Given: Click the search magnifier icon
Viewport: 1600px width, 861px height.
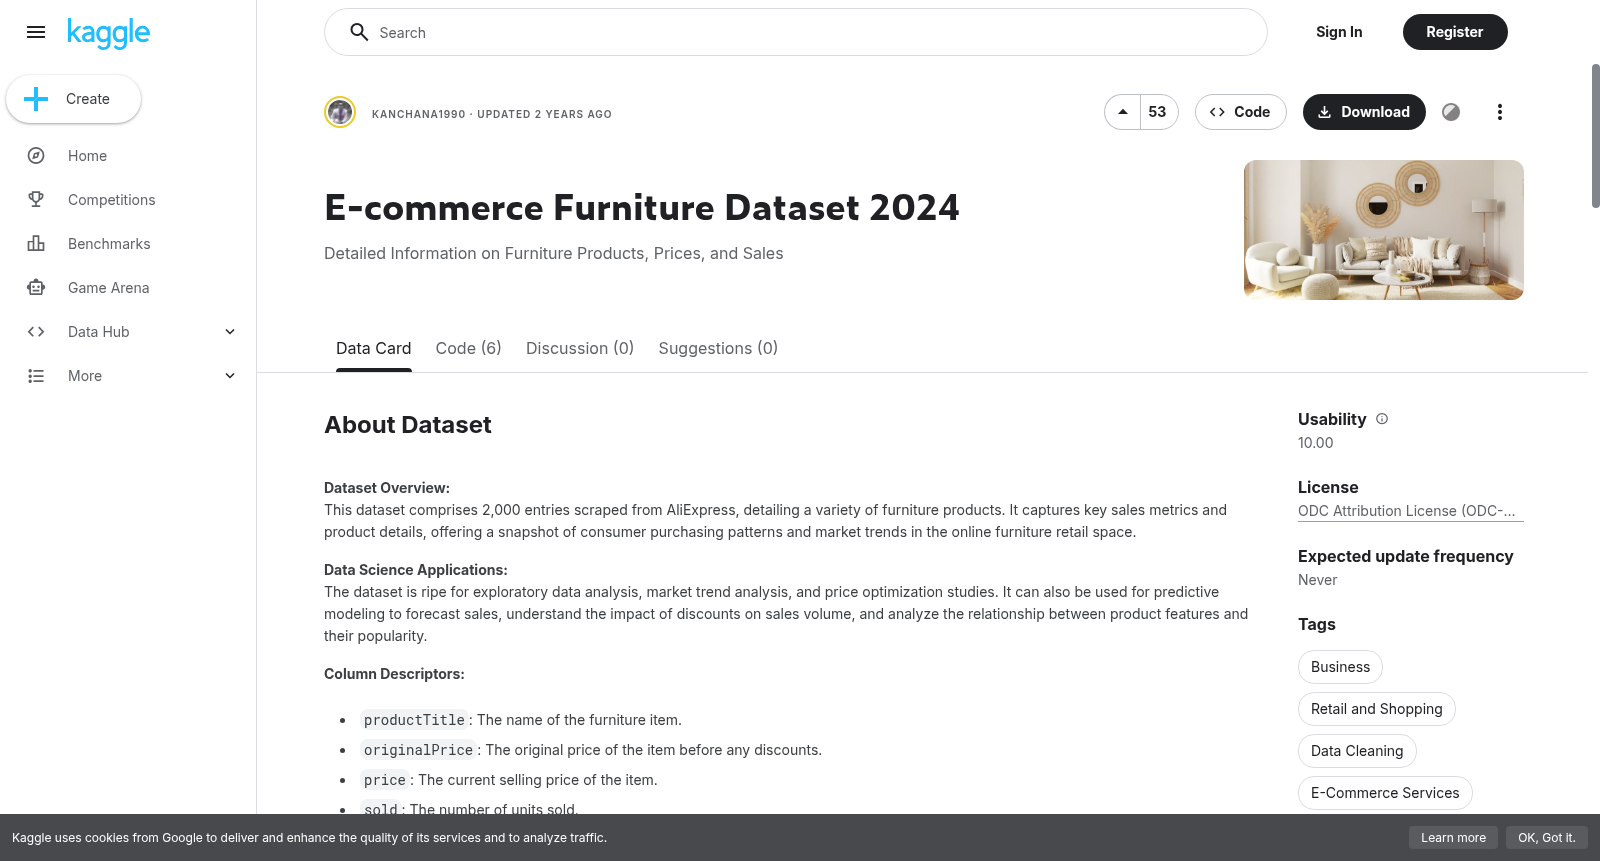Looking at the screenshot, I should 359,32.
